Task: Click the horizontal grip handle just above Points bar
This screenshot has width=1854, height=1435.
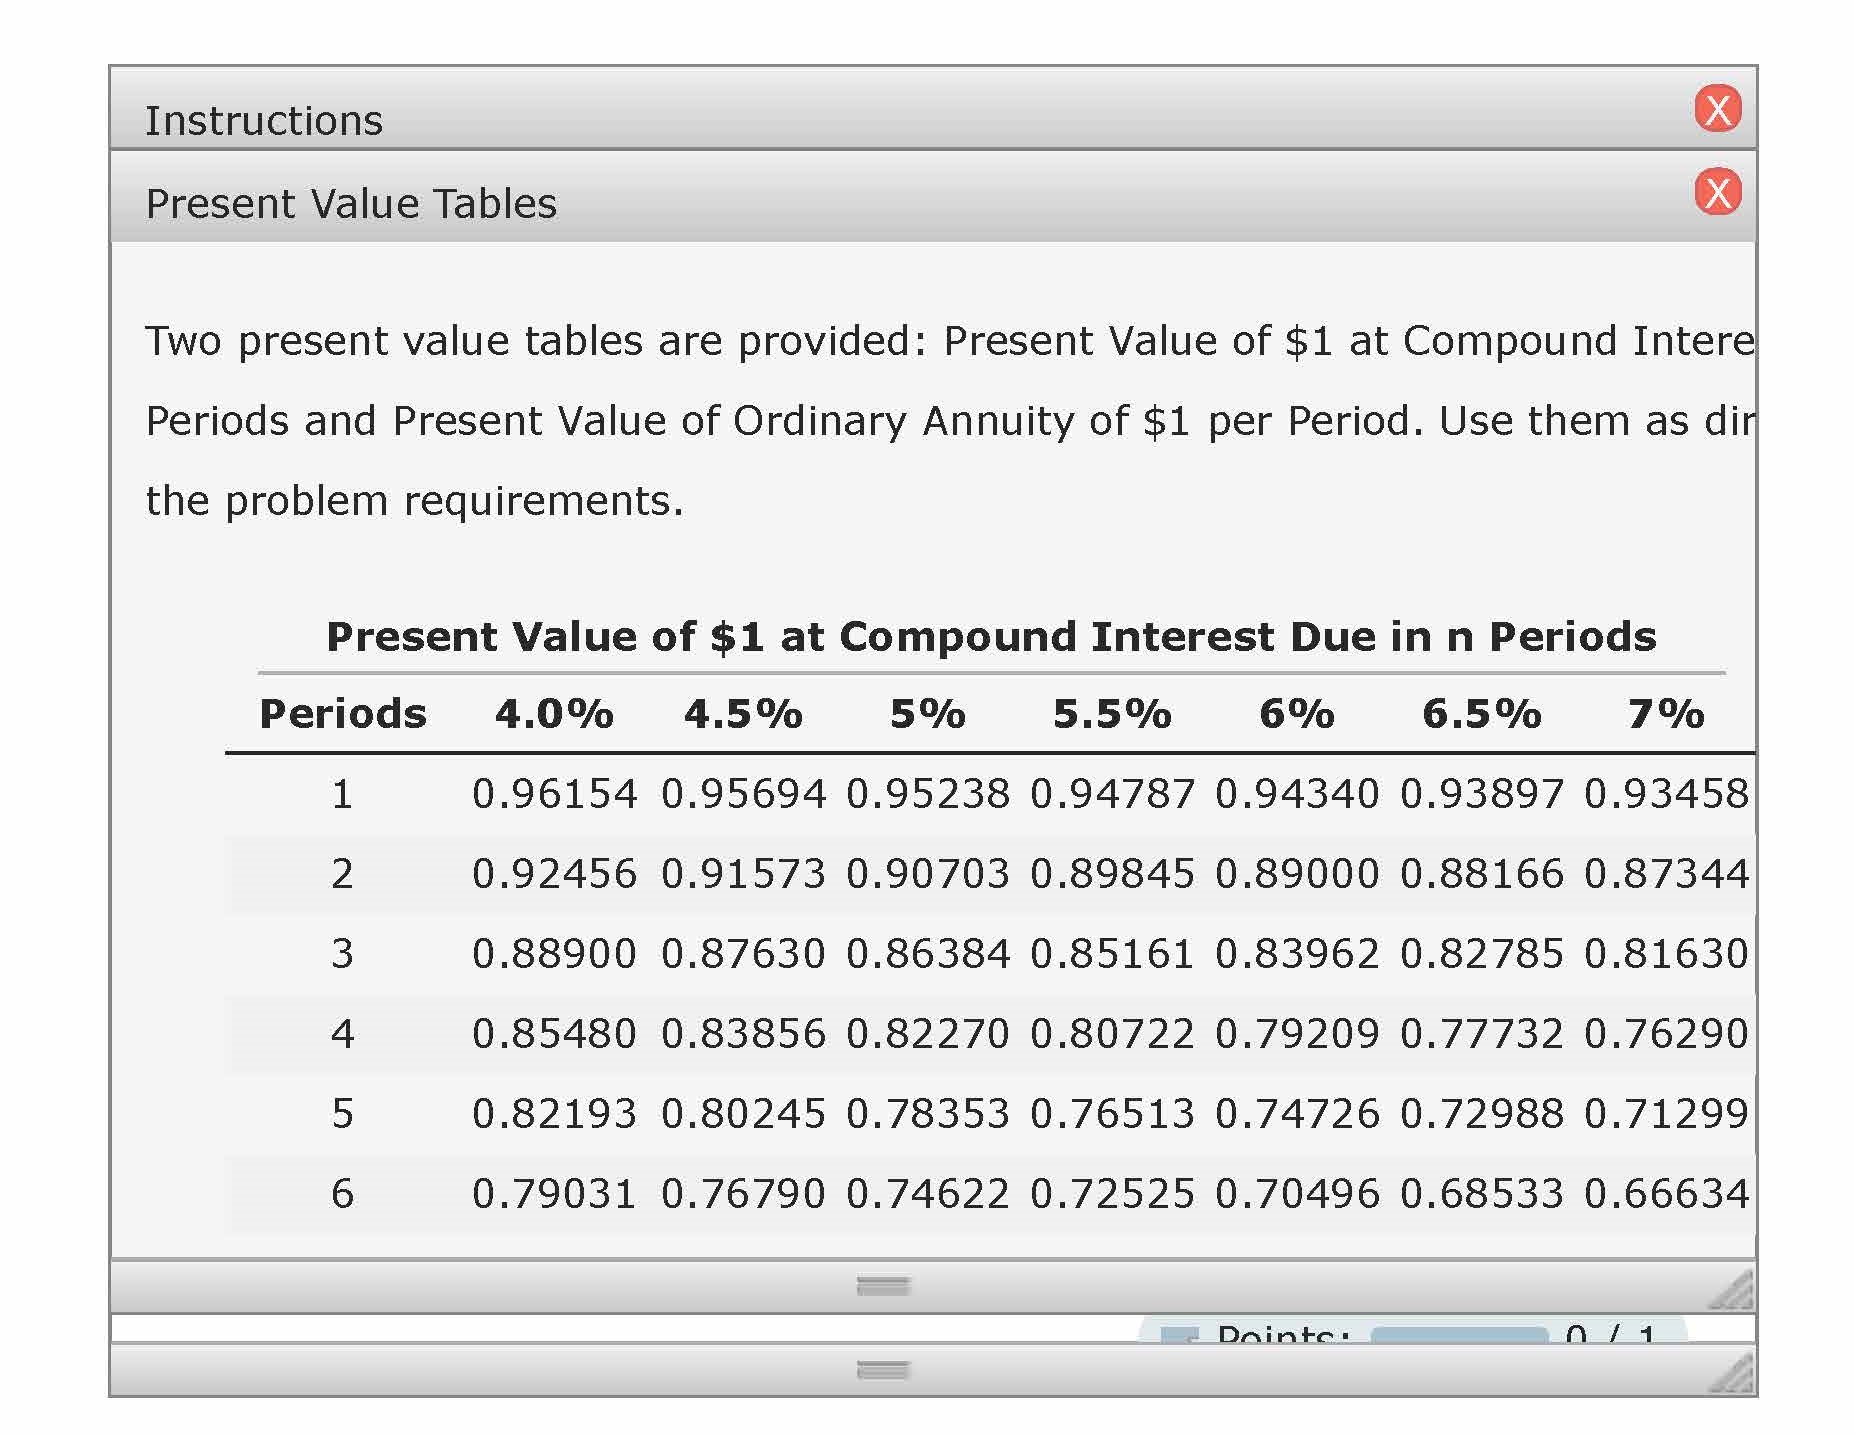Action: pos(883,1286)
